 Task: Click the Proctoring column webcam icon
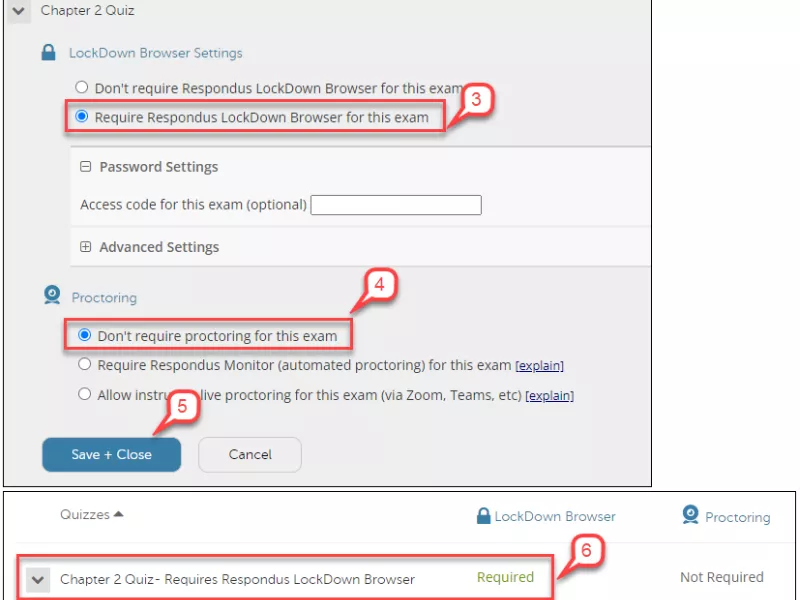(x=690, y=514)
